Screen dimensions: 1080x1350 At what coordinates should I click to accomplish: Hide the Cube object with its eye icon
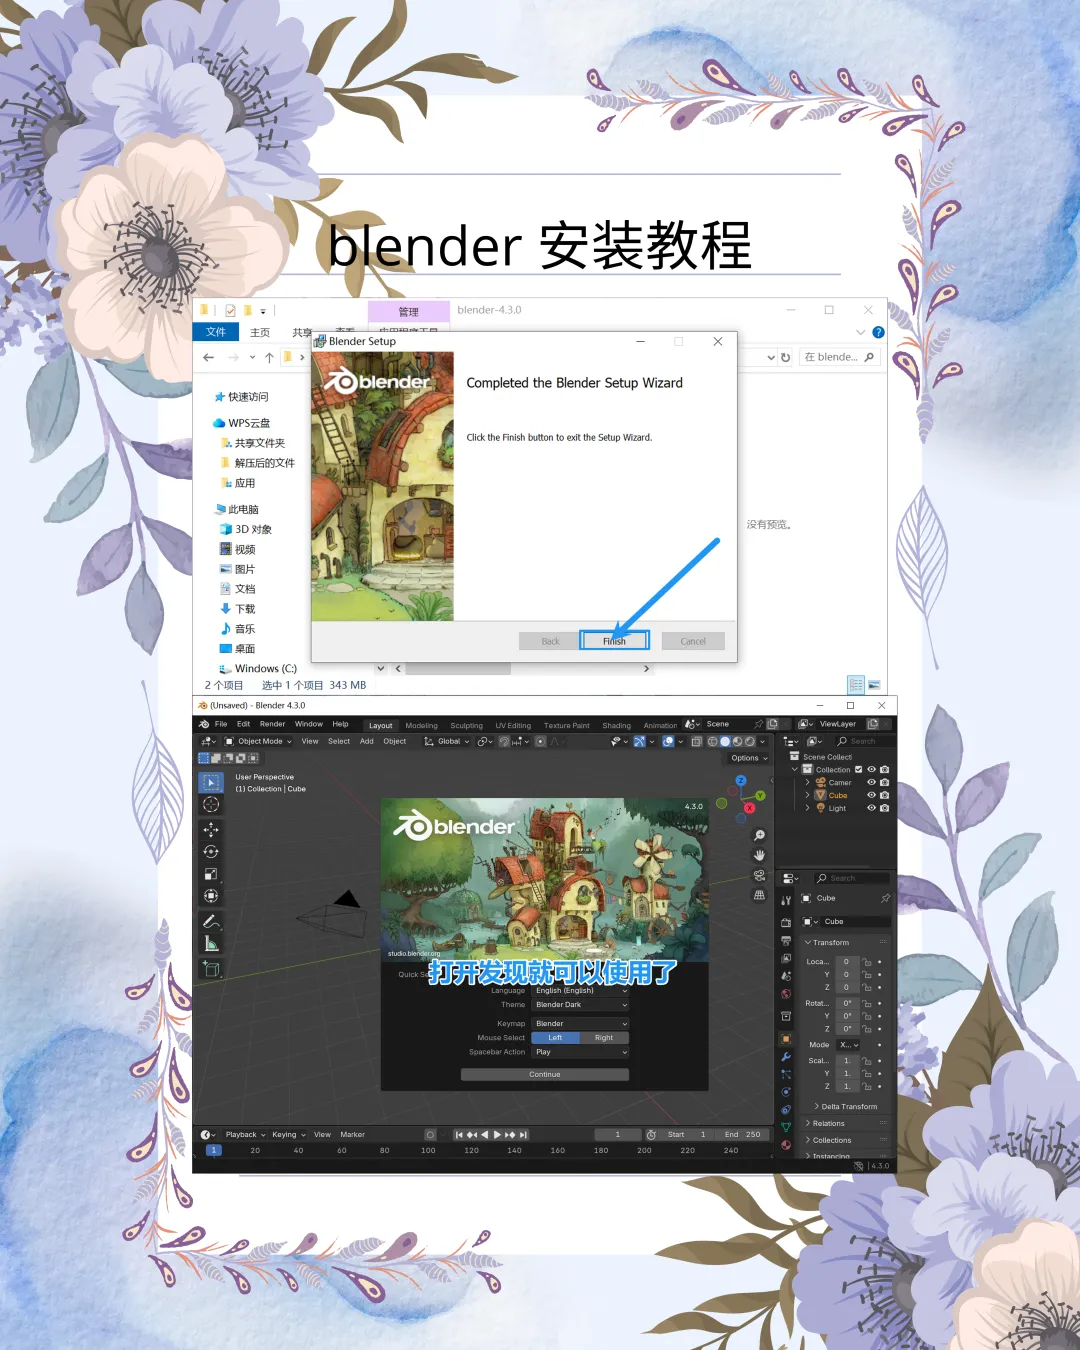(x=871, y=795)
